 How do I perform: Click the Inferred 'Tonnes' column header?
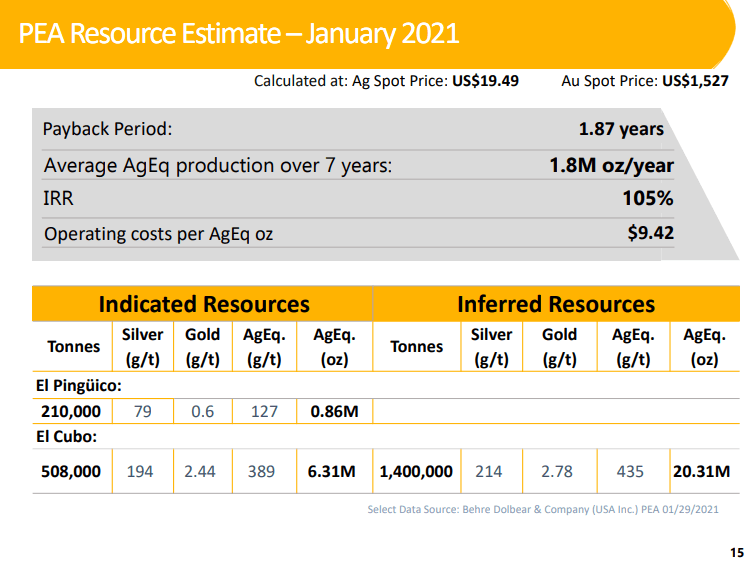[x=416, y=346]
